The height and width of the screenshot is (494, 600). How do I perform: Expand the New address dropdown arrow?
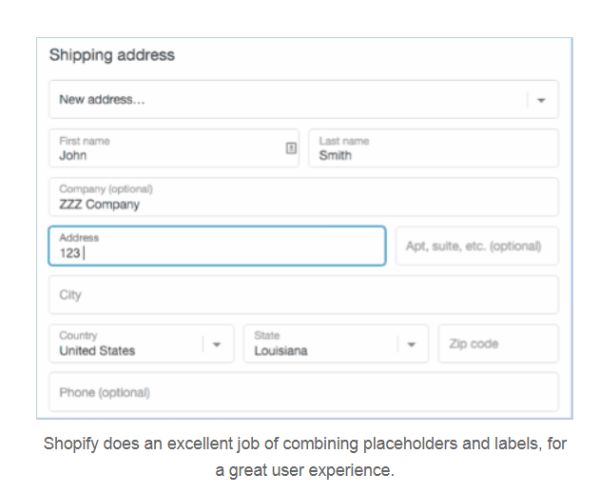(x=541, y=100)
